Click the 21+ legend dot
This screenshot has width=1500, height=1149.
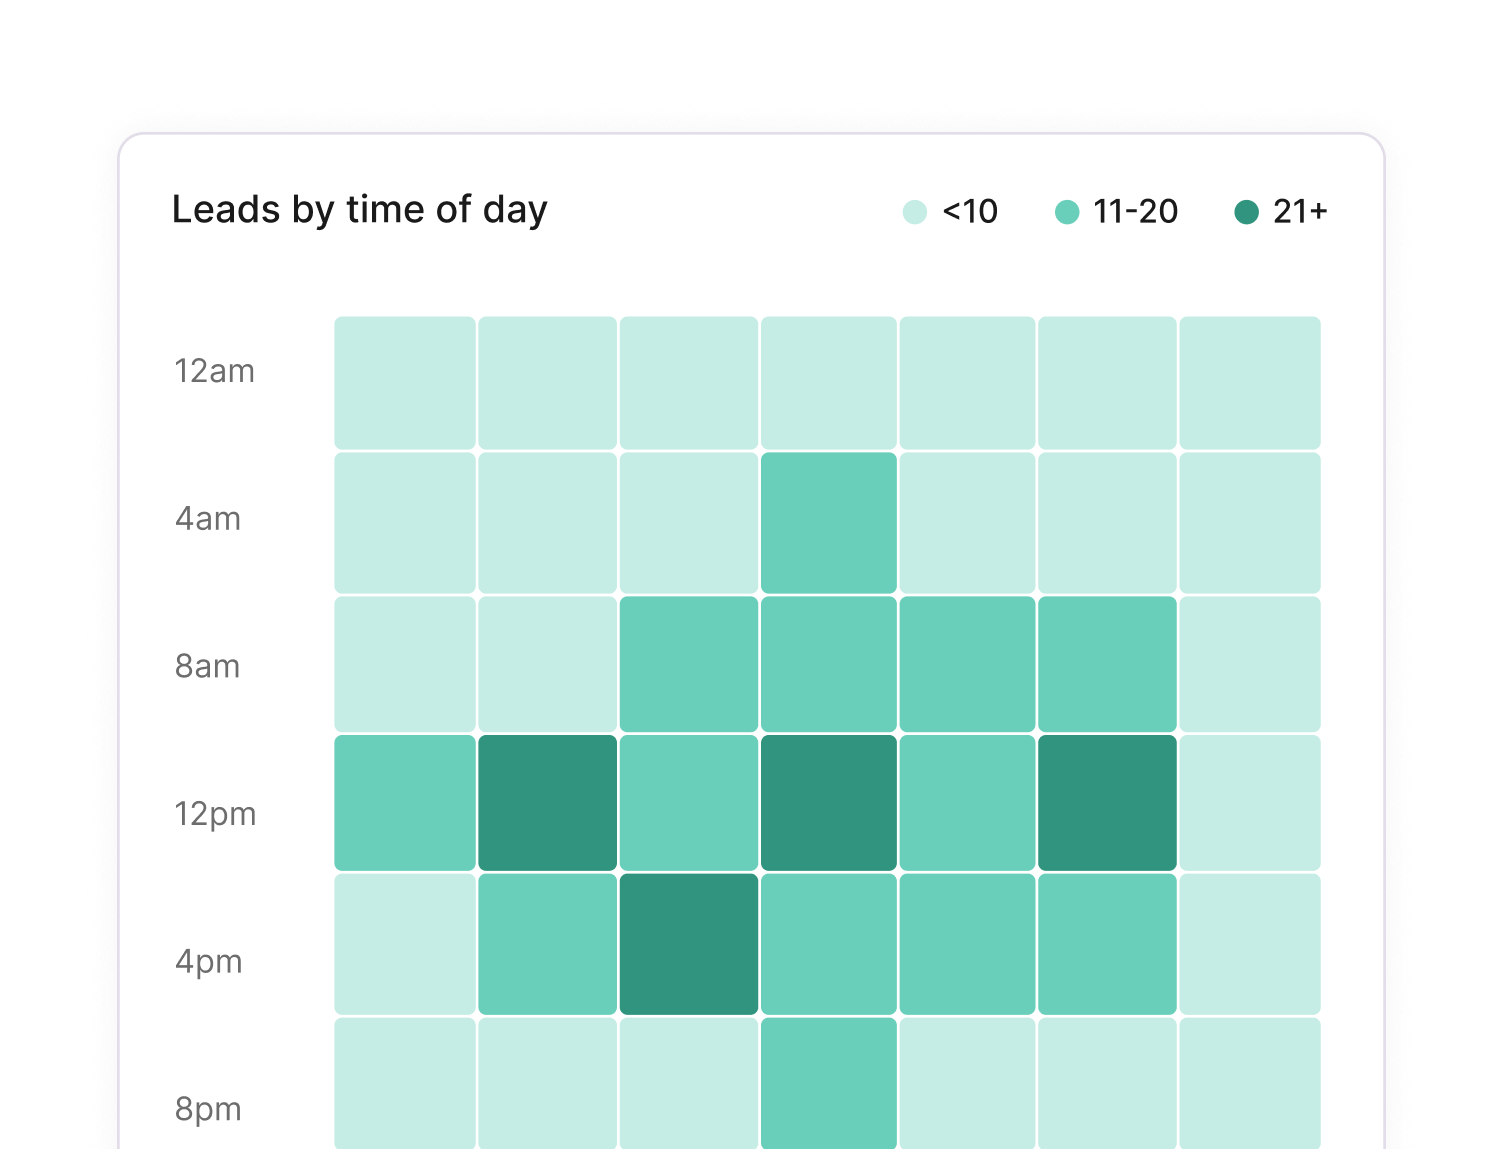point(1246,212)
